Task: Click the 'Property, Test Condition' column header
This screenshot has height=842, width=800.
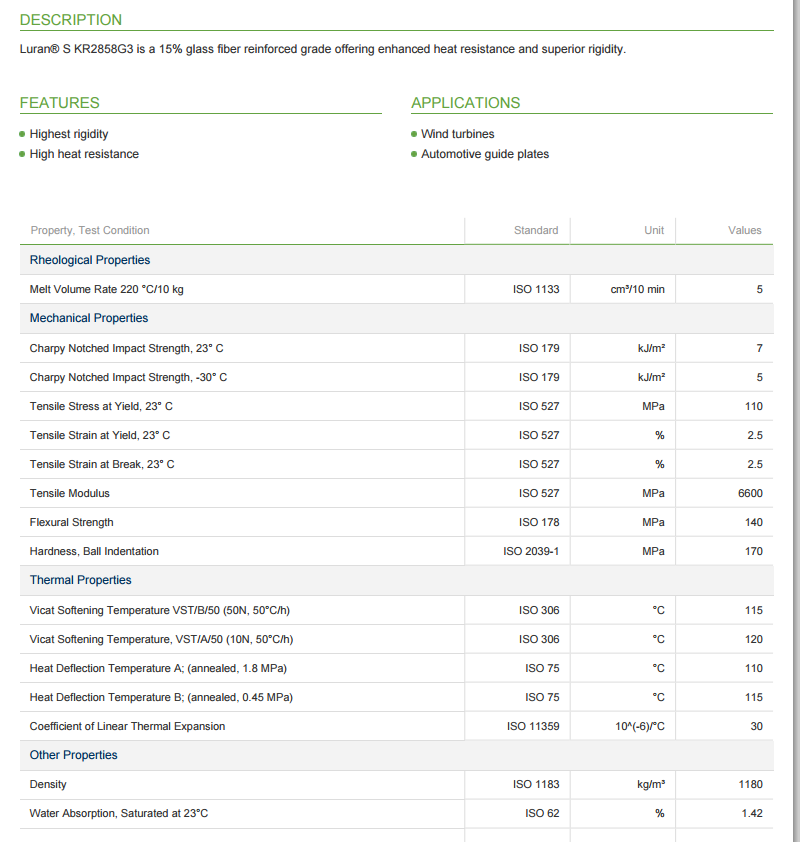Action: (90, 230)
